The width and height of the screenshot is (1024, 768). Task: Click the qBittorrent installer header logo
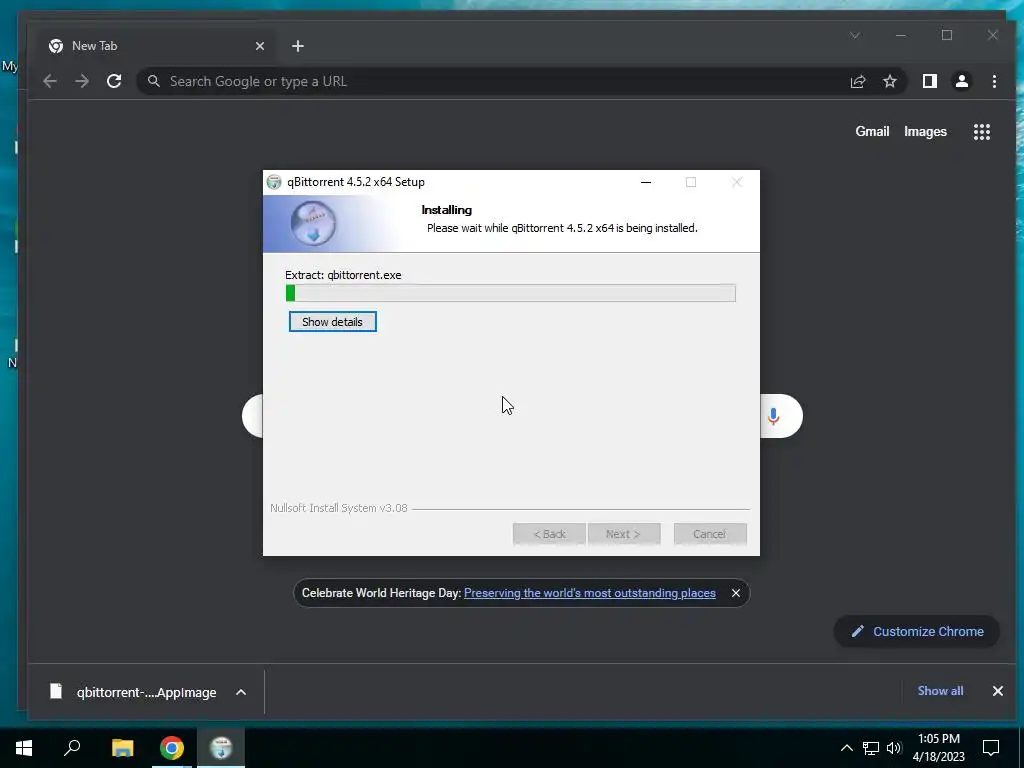click(x=313, y=223)
